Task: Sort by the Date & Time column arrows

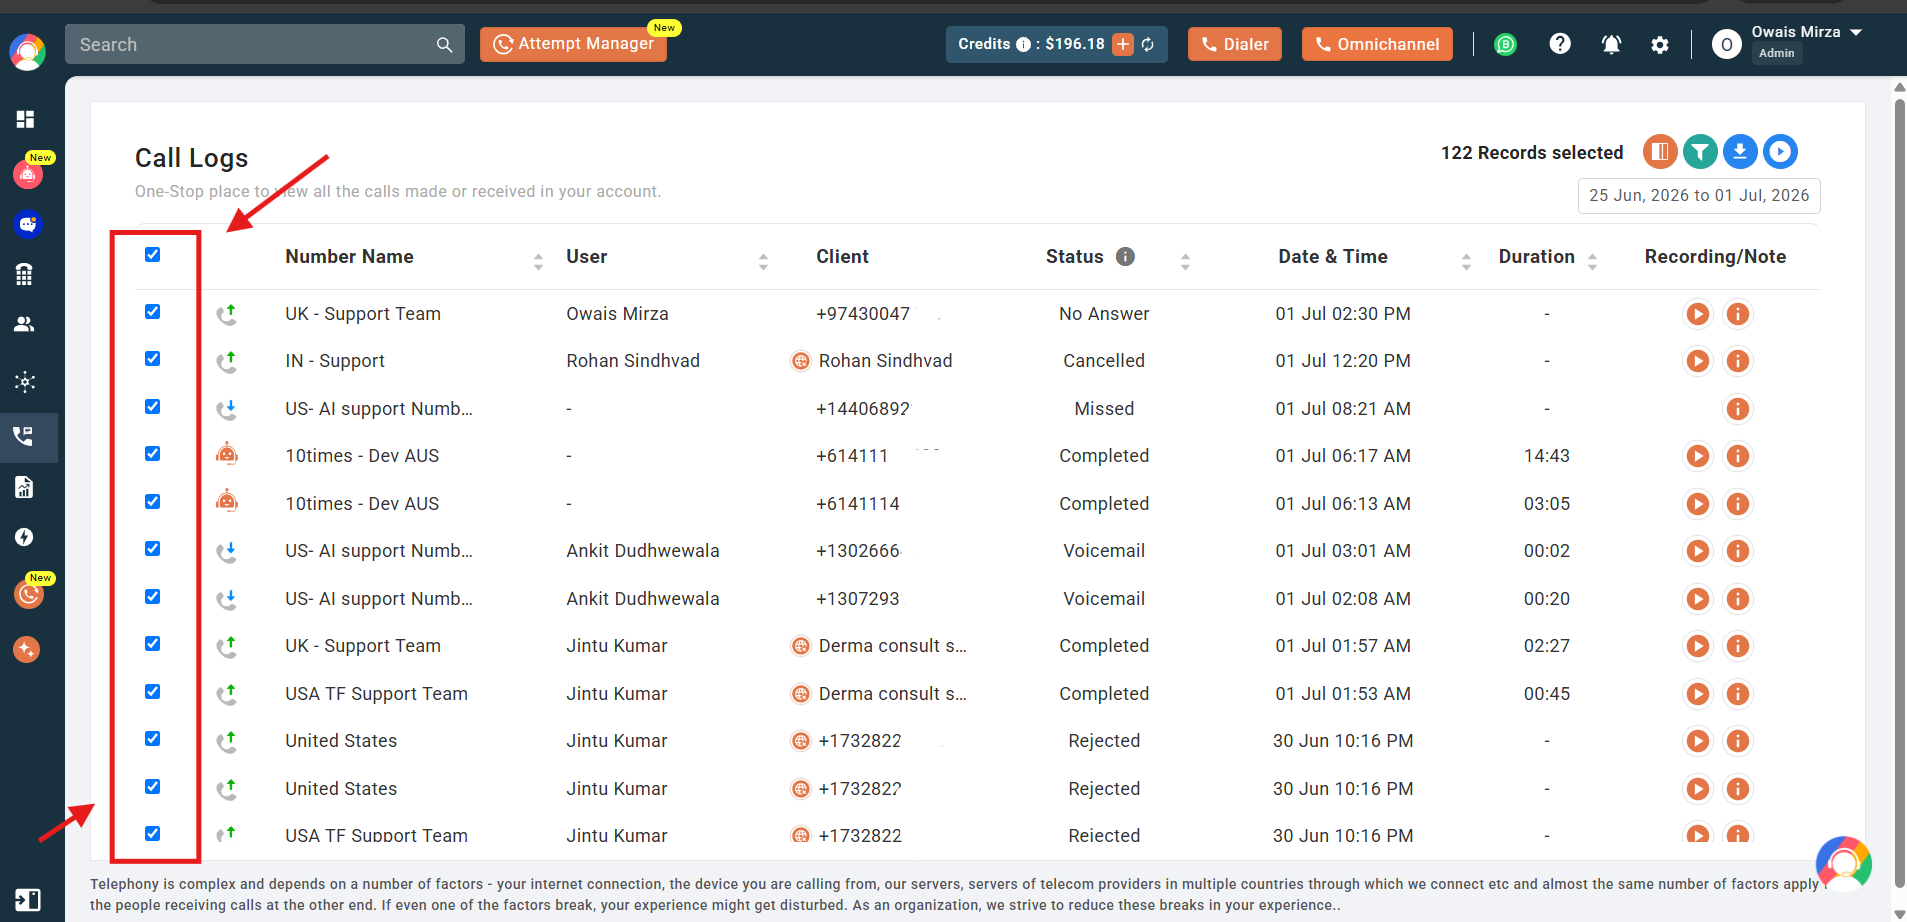Action: [1466, 262]
